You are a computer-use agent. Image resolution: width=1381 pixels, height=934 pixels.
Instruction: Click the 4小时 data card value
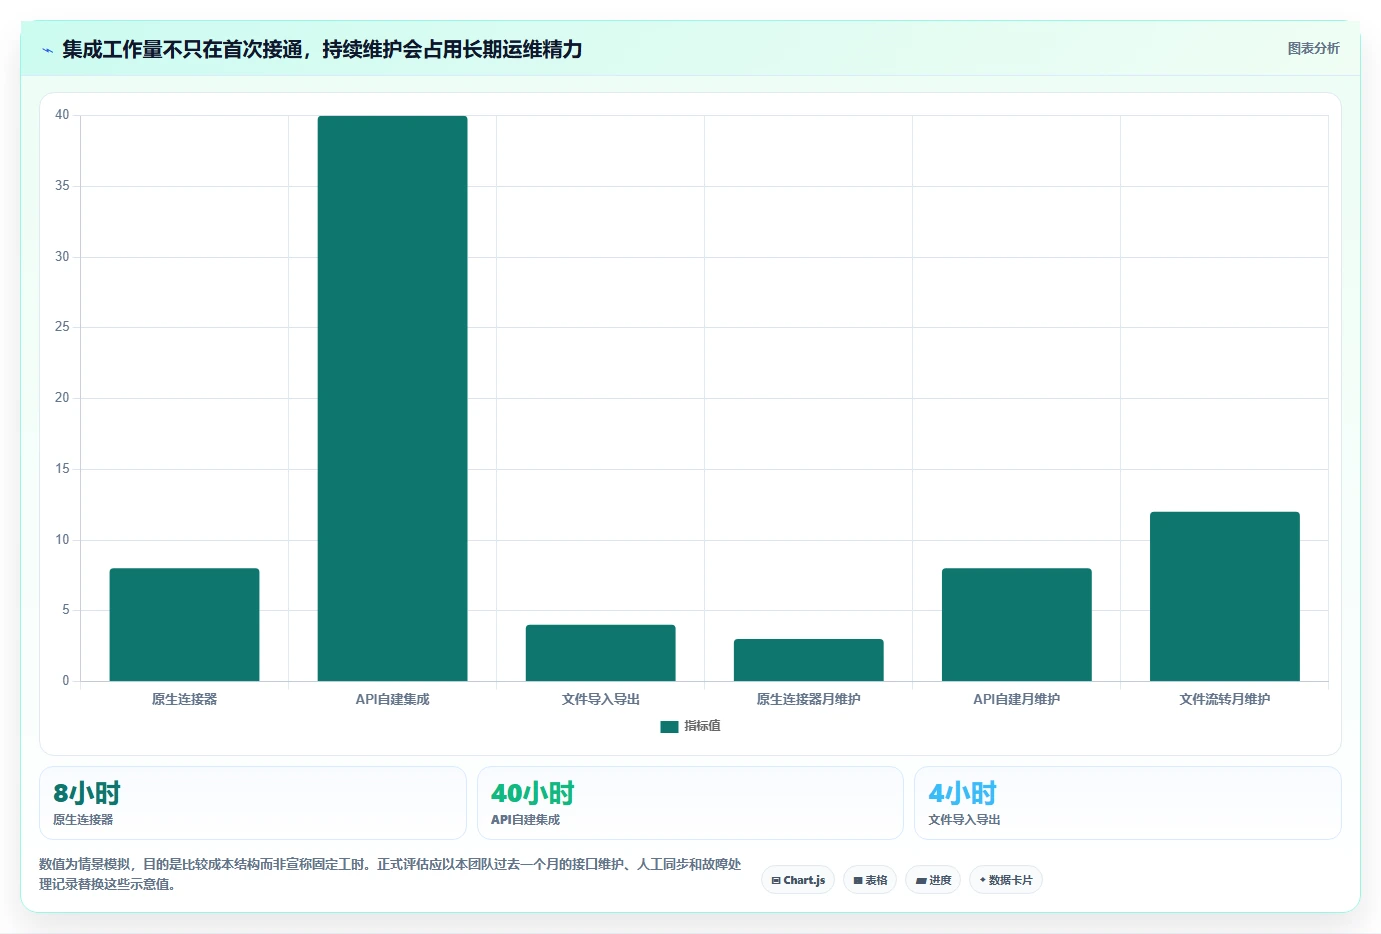(962, 793)
